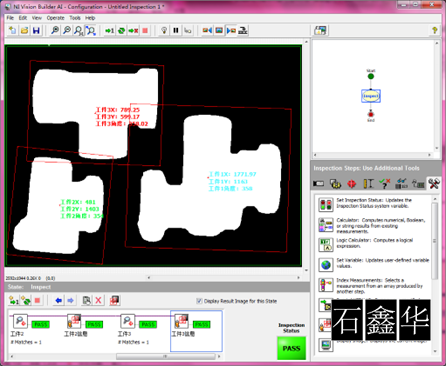Screen dimensions: 446x366
Task: Click the red X delete step icon
Action: 98,300
